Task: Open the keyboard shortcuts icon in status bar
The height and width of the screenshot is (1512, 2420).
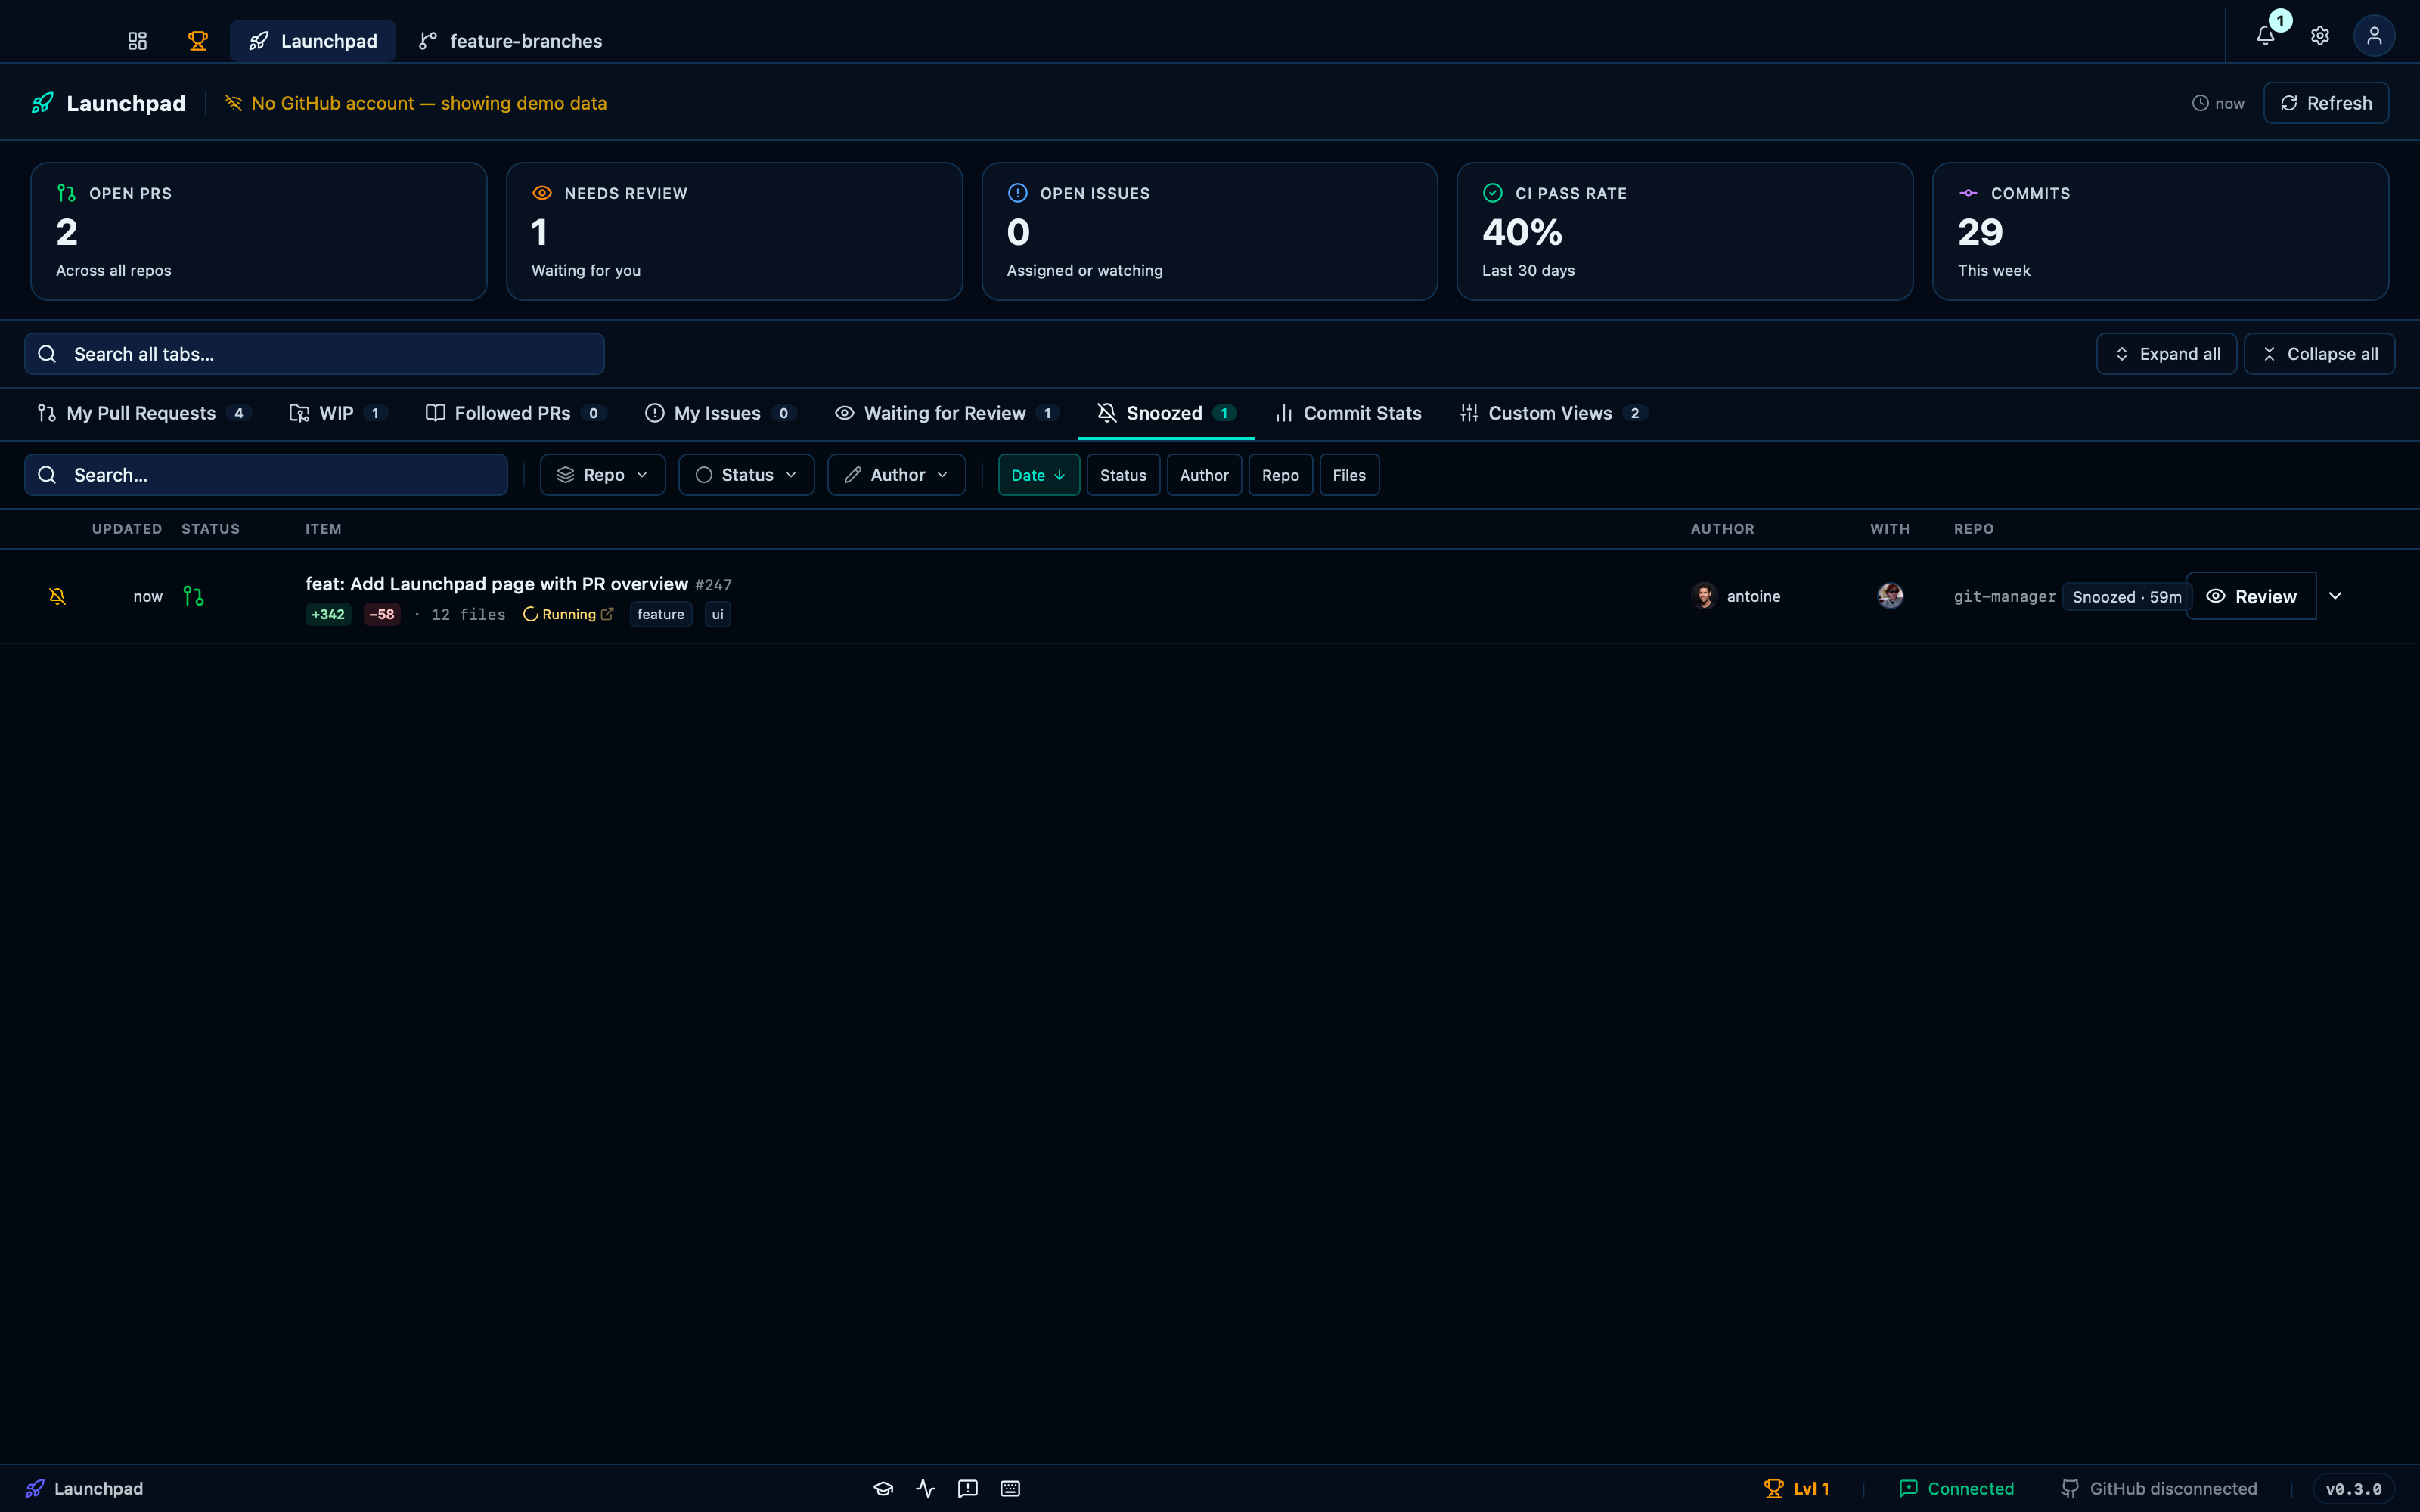Action: tap(1010, 1488)
